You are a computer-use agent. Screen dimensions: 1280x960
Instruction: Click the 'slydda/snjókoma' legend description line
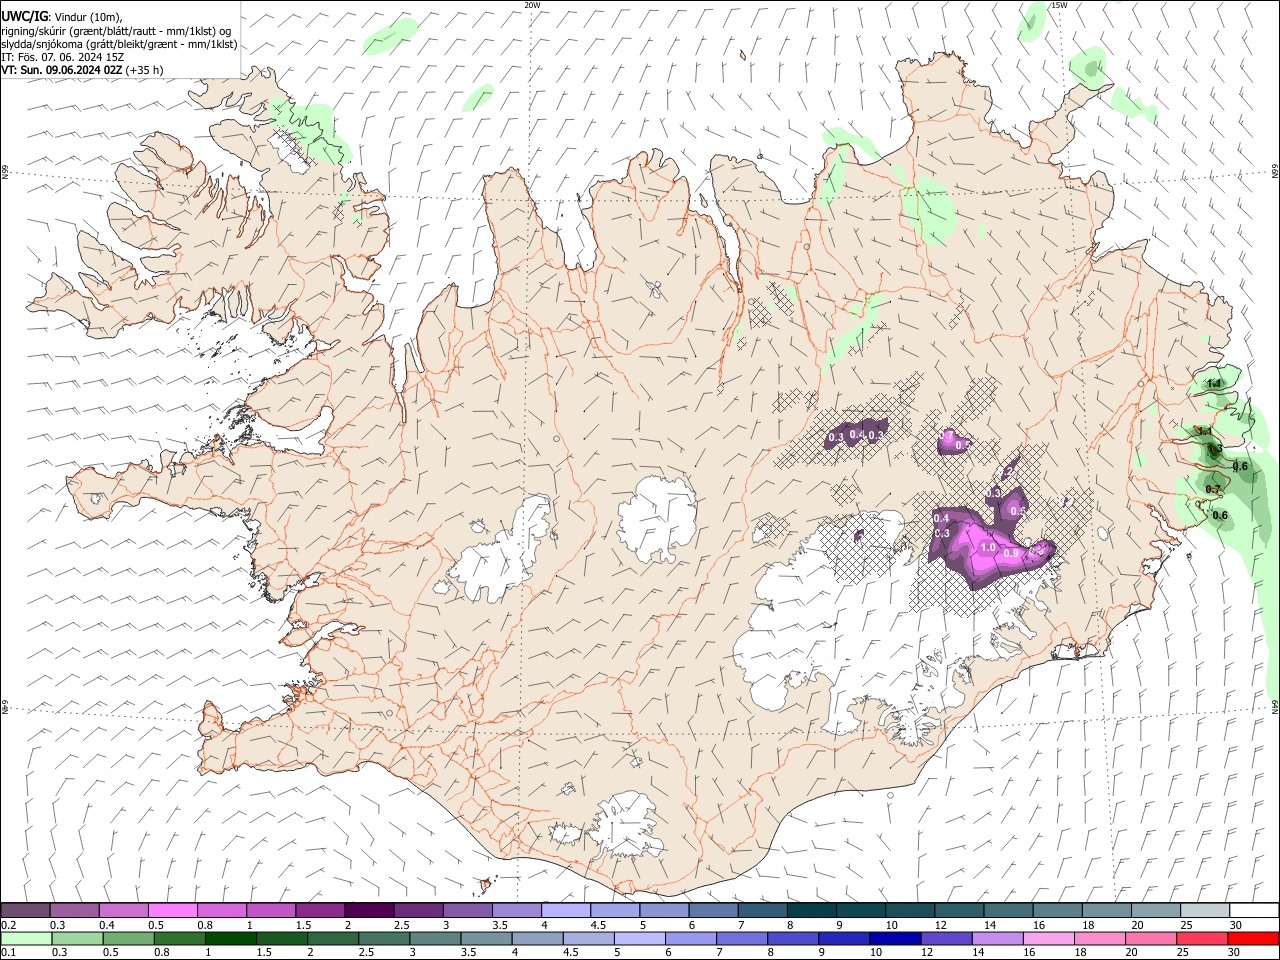click(119, 44)
